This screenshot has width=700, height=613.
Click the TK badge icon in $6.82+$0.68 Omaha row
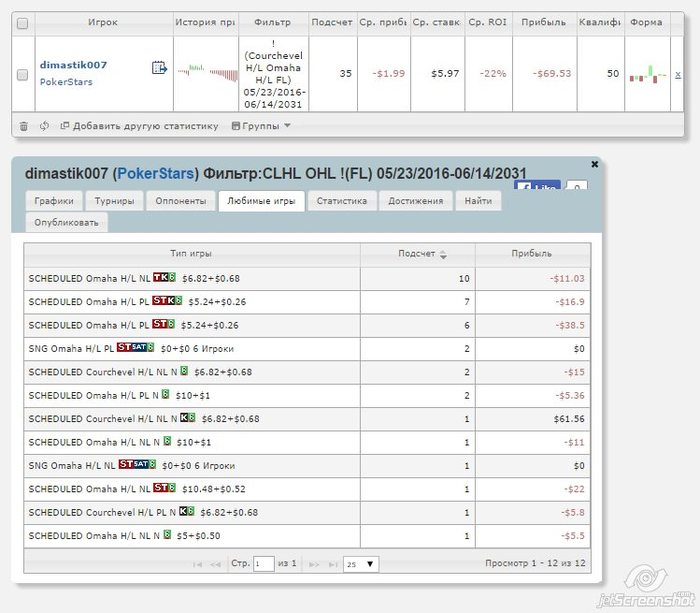(x=164, y=277)
